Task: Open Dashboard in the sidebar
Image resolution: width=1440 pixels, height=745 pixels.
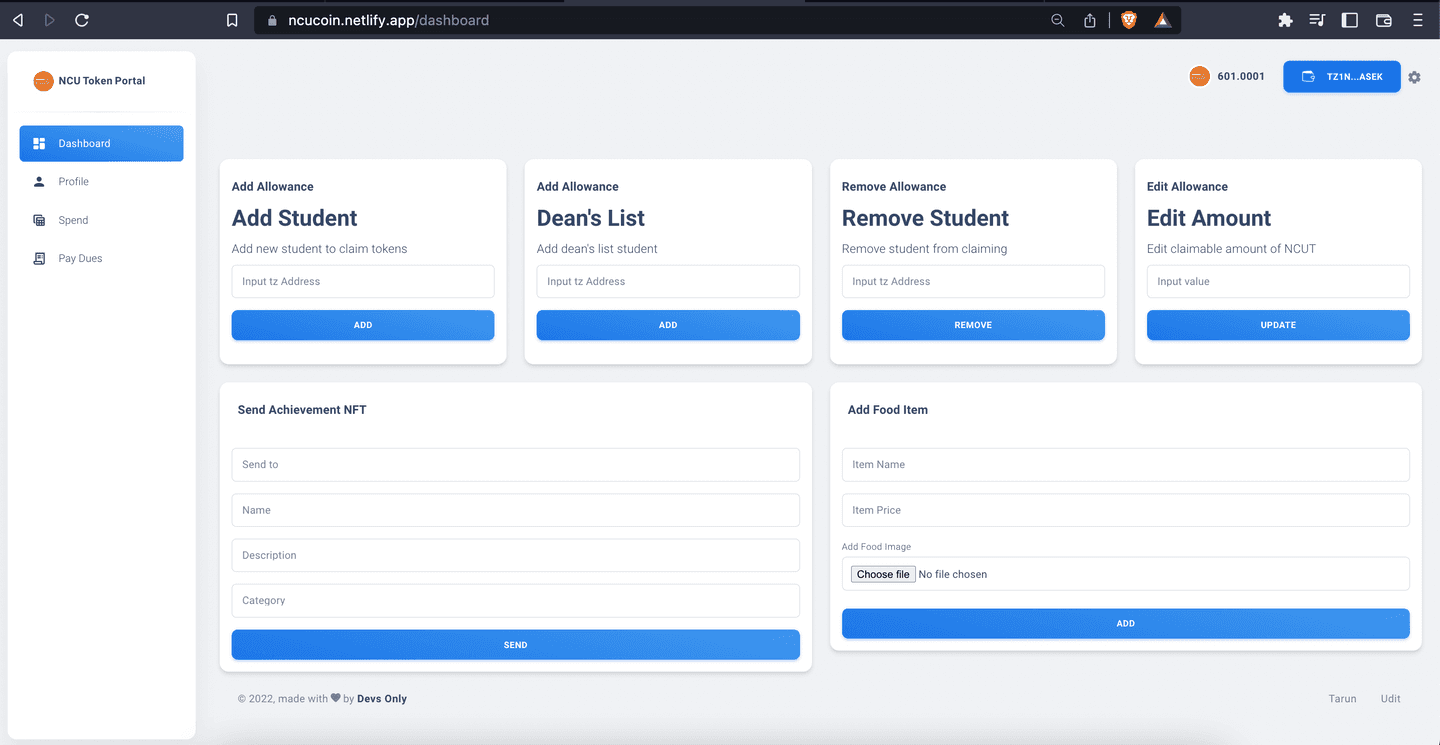Action: pyautogui.click(x=101, y=143)
